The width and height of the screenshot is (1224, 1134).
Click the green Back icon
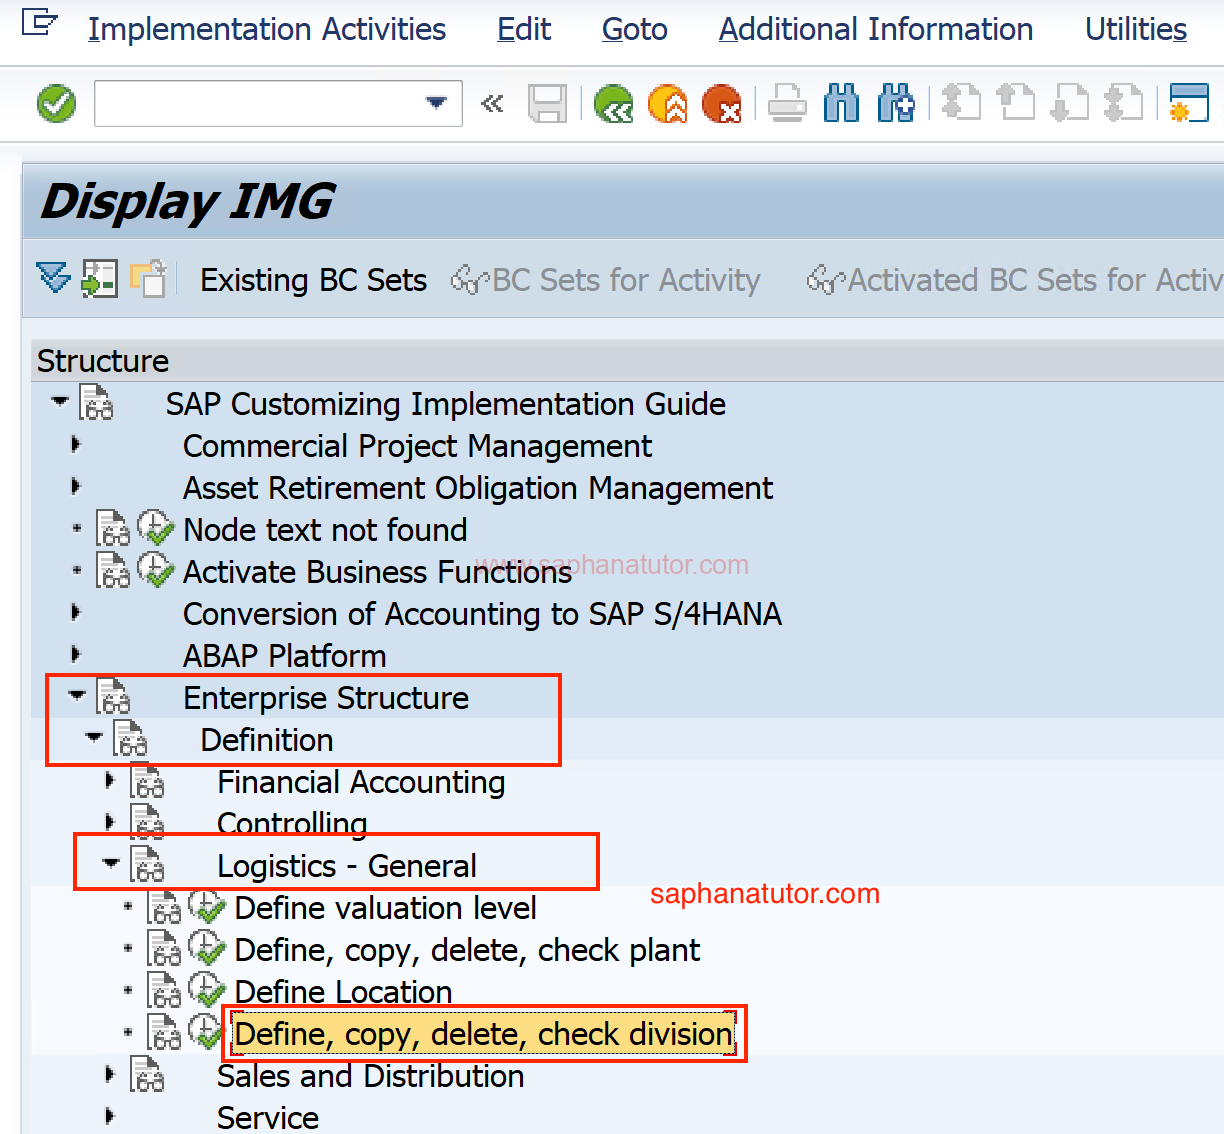point(613,104)
